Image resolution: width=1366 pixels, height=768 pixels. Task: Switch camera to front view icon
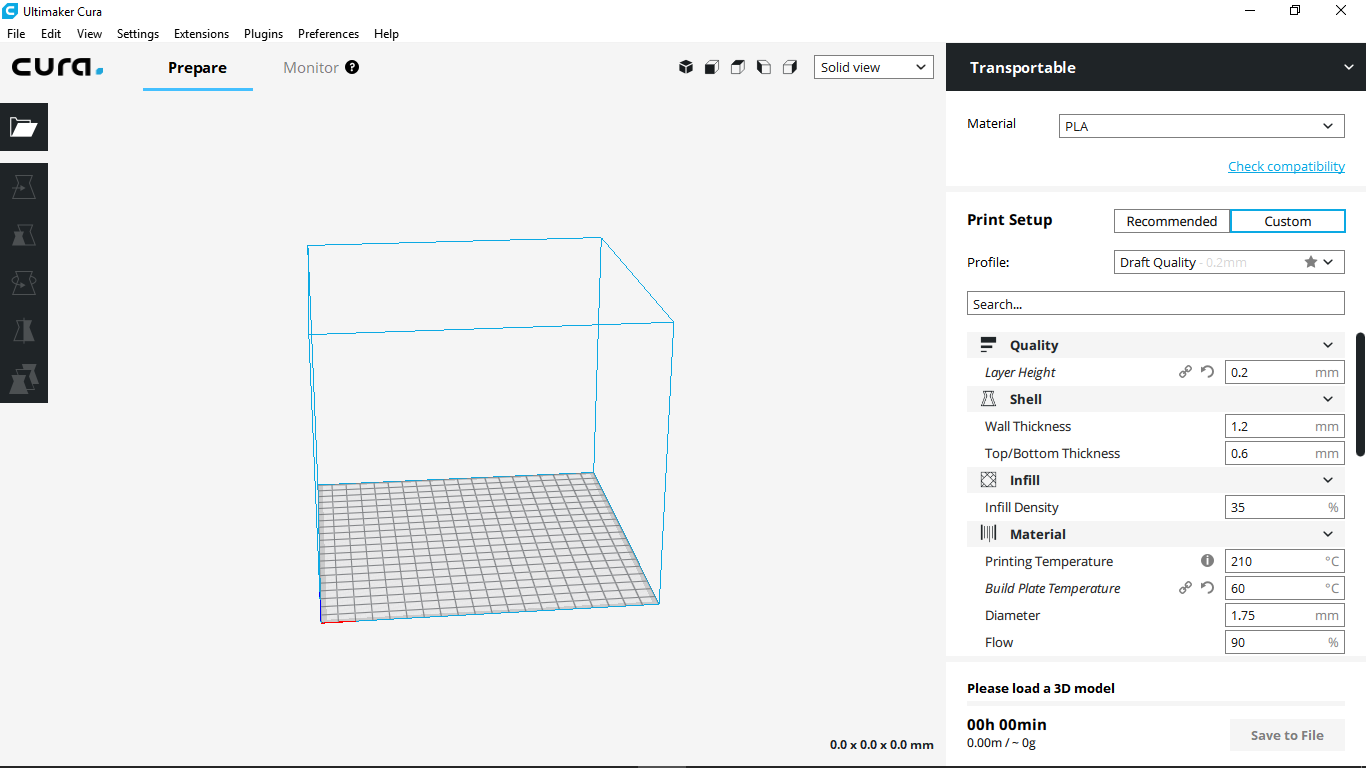(x=712, y=67)
